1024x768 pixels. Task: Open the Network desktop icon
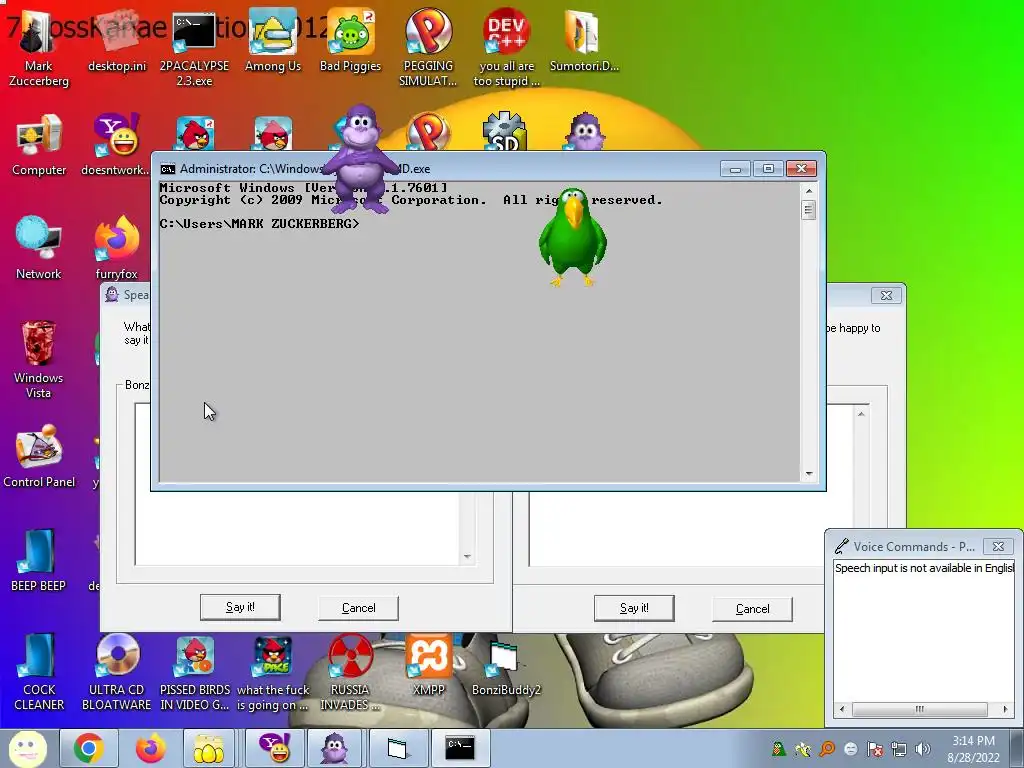click(39, 249)
